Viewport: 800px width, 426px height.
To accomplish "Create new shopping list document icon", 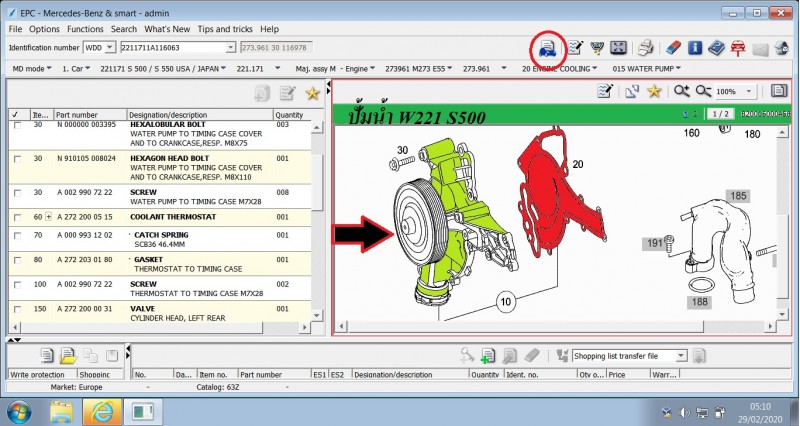I will (x=46, y=356).
